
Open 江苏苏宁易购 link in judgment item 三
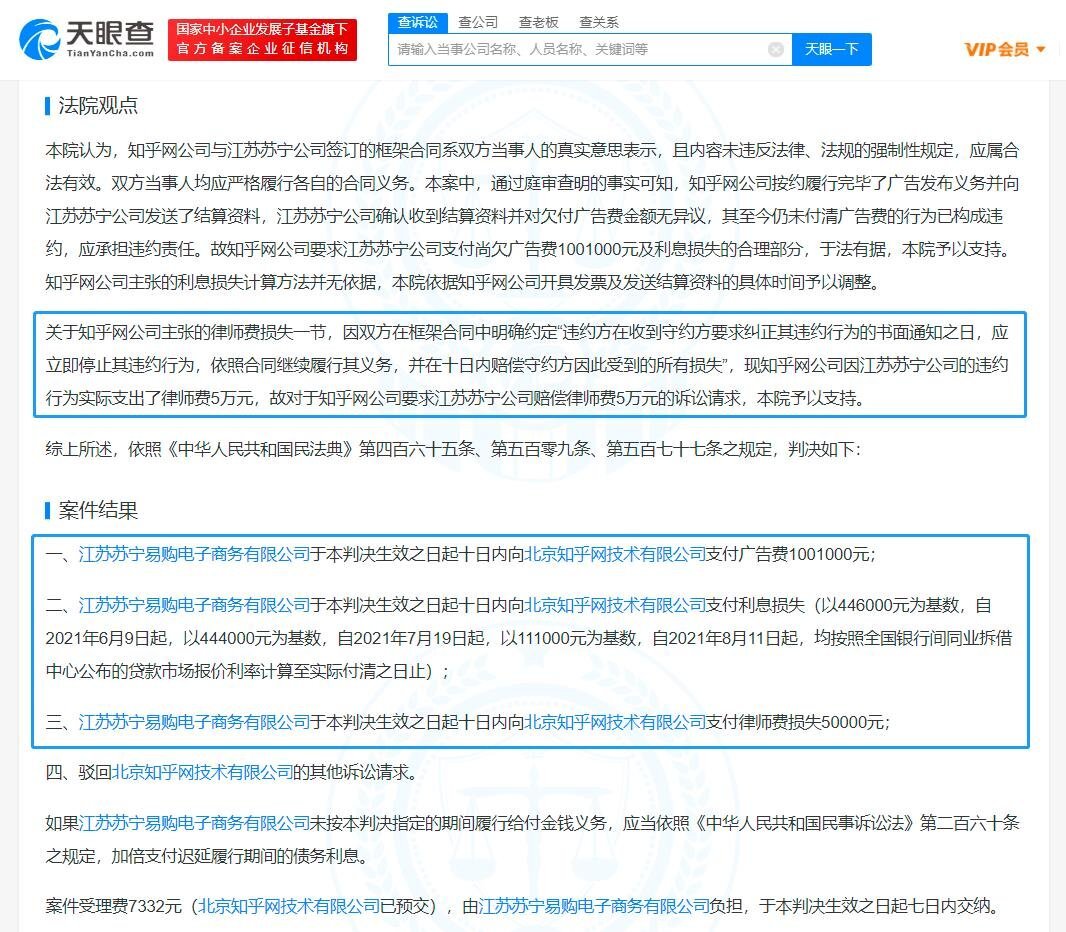[x=194, y=722]
